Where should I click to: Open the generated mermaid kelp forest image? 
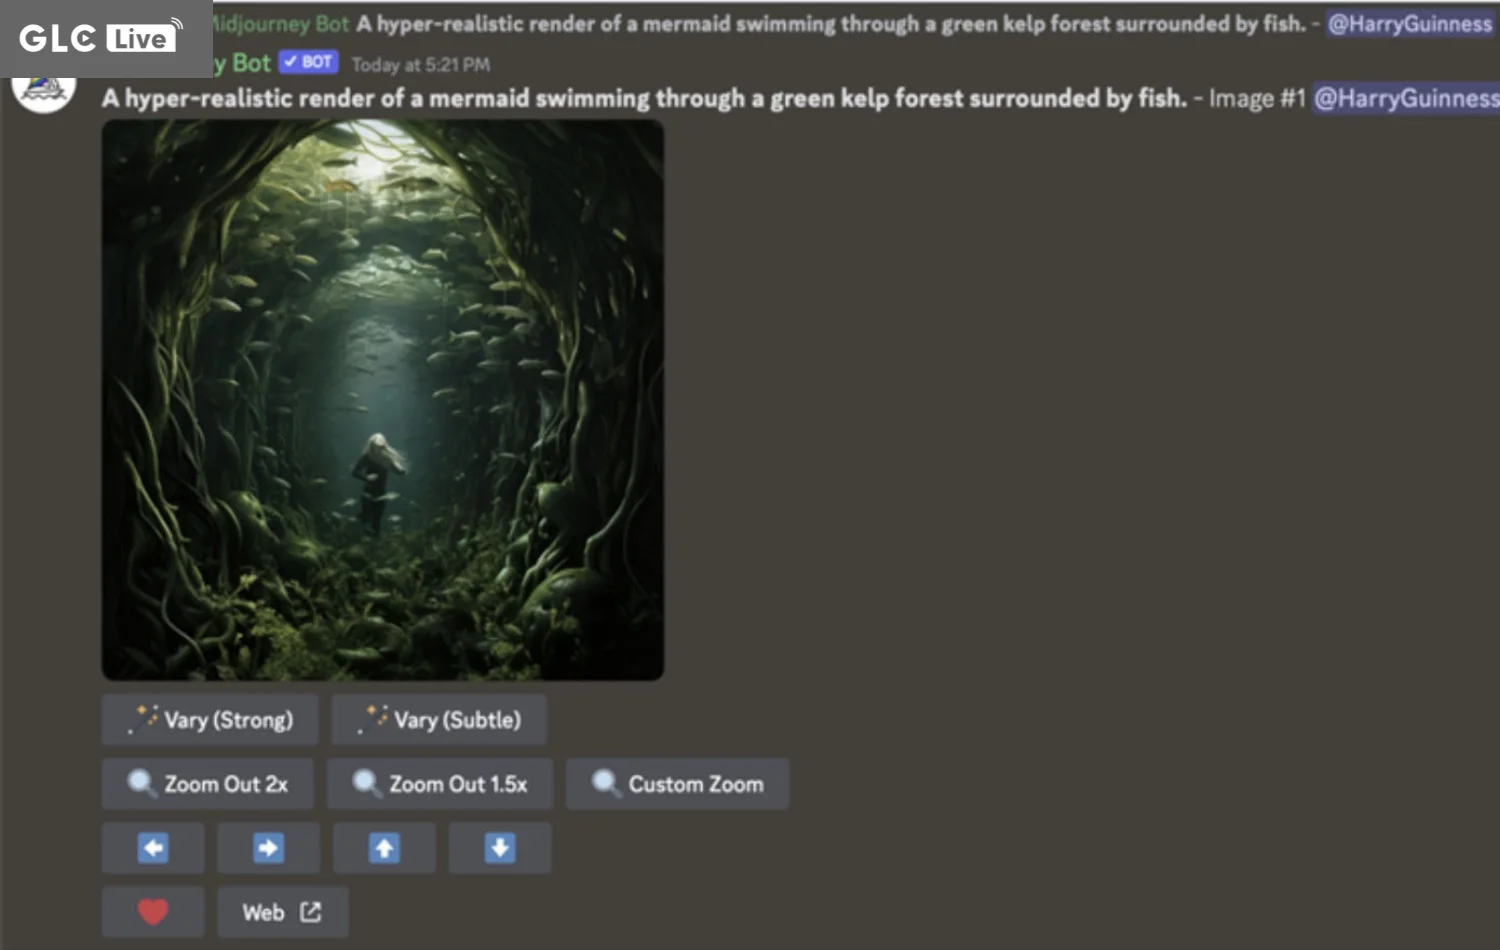(x=383, y=400)
